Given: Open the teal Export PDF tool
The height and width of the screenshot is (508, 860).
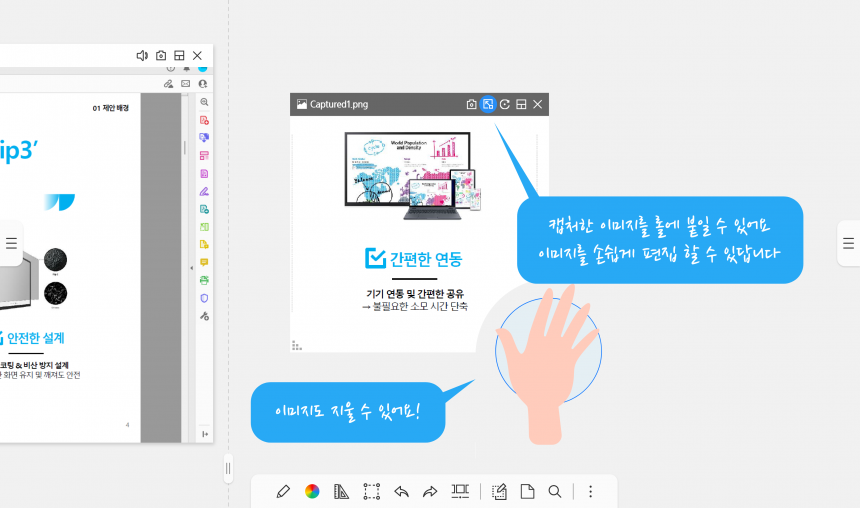Looking at the screenshot, I should click(204, 209).
